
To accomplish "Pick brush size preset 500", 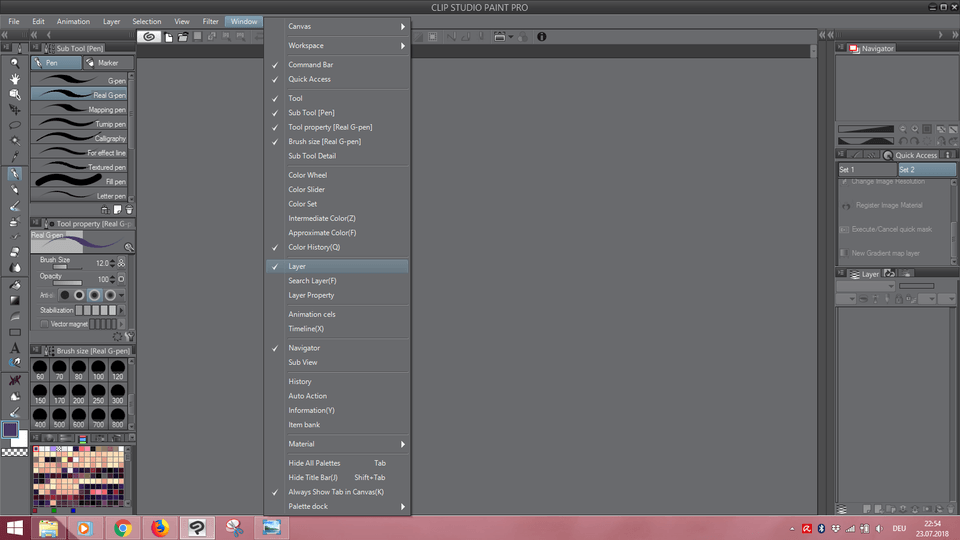I will pyautogui.click(x=59, y=418).
